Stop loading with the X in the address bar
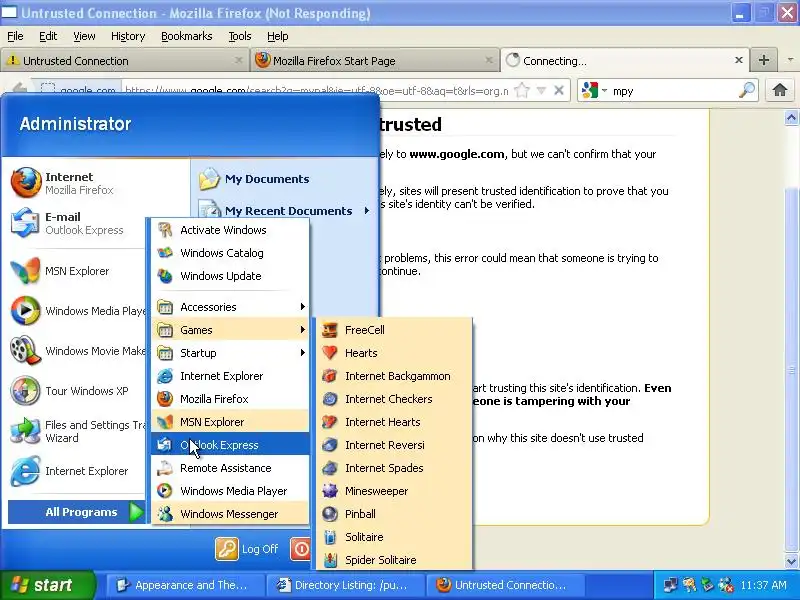The width and height of the screenshot is (800, 600). pos(559,90)
